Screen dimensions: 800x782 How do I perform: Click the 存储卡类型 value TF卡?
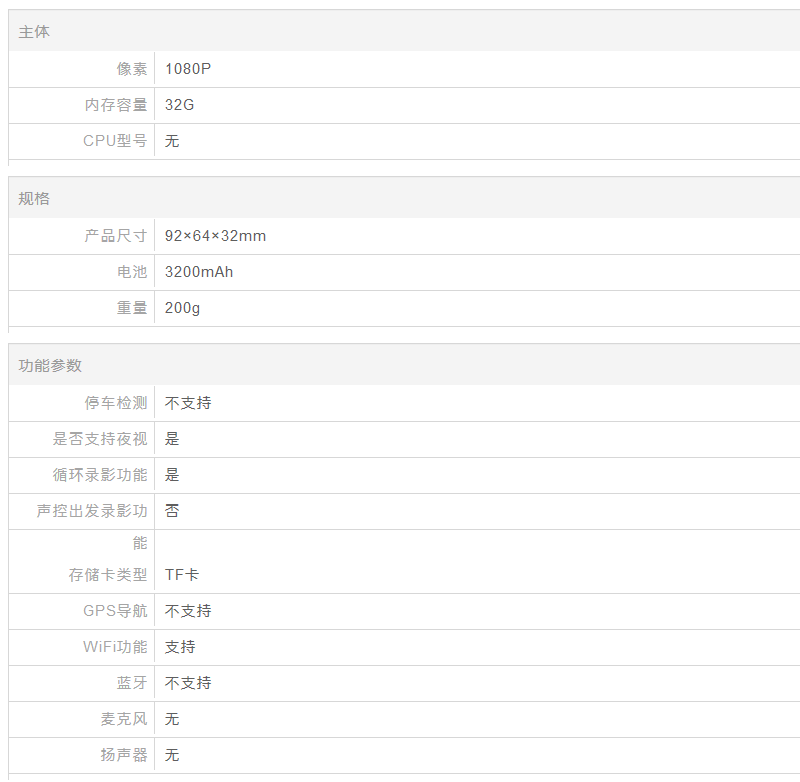pos(182,575)
